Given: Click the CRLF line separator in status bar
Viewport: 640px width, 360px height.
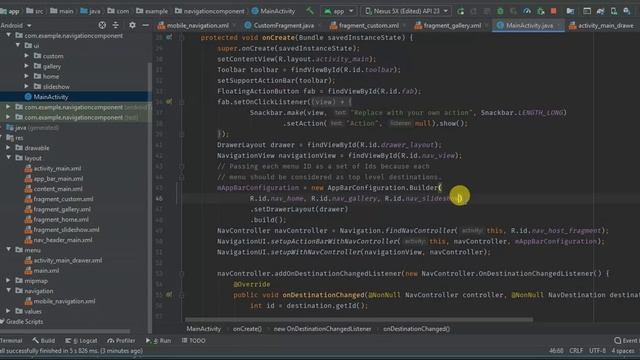Looking at the screenshot, I should [576, 351].
